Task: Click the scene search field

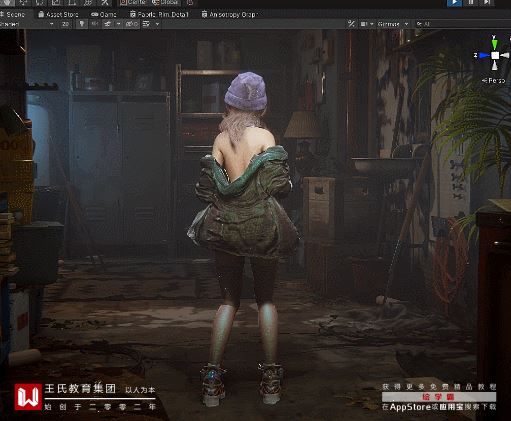Action: click(x=463, y=24)
